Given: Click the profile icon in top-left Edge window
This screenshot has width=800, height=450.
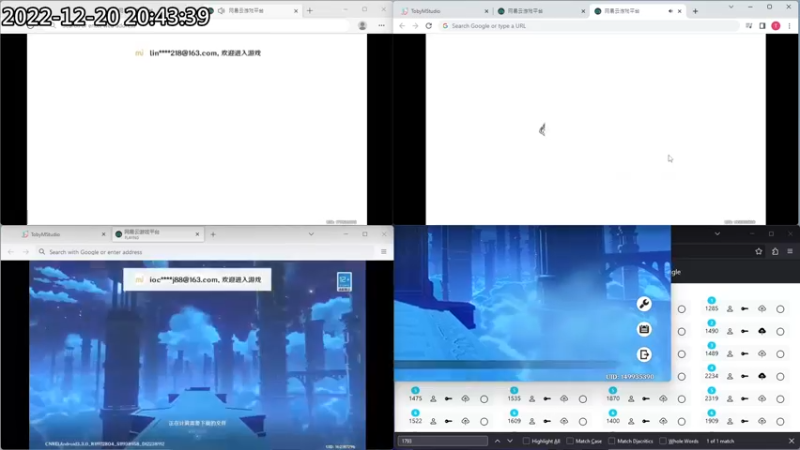Looking at the screenshot, I should (362, 26).
